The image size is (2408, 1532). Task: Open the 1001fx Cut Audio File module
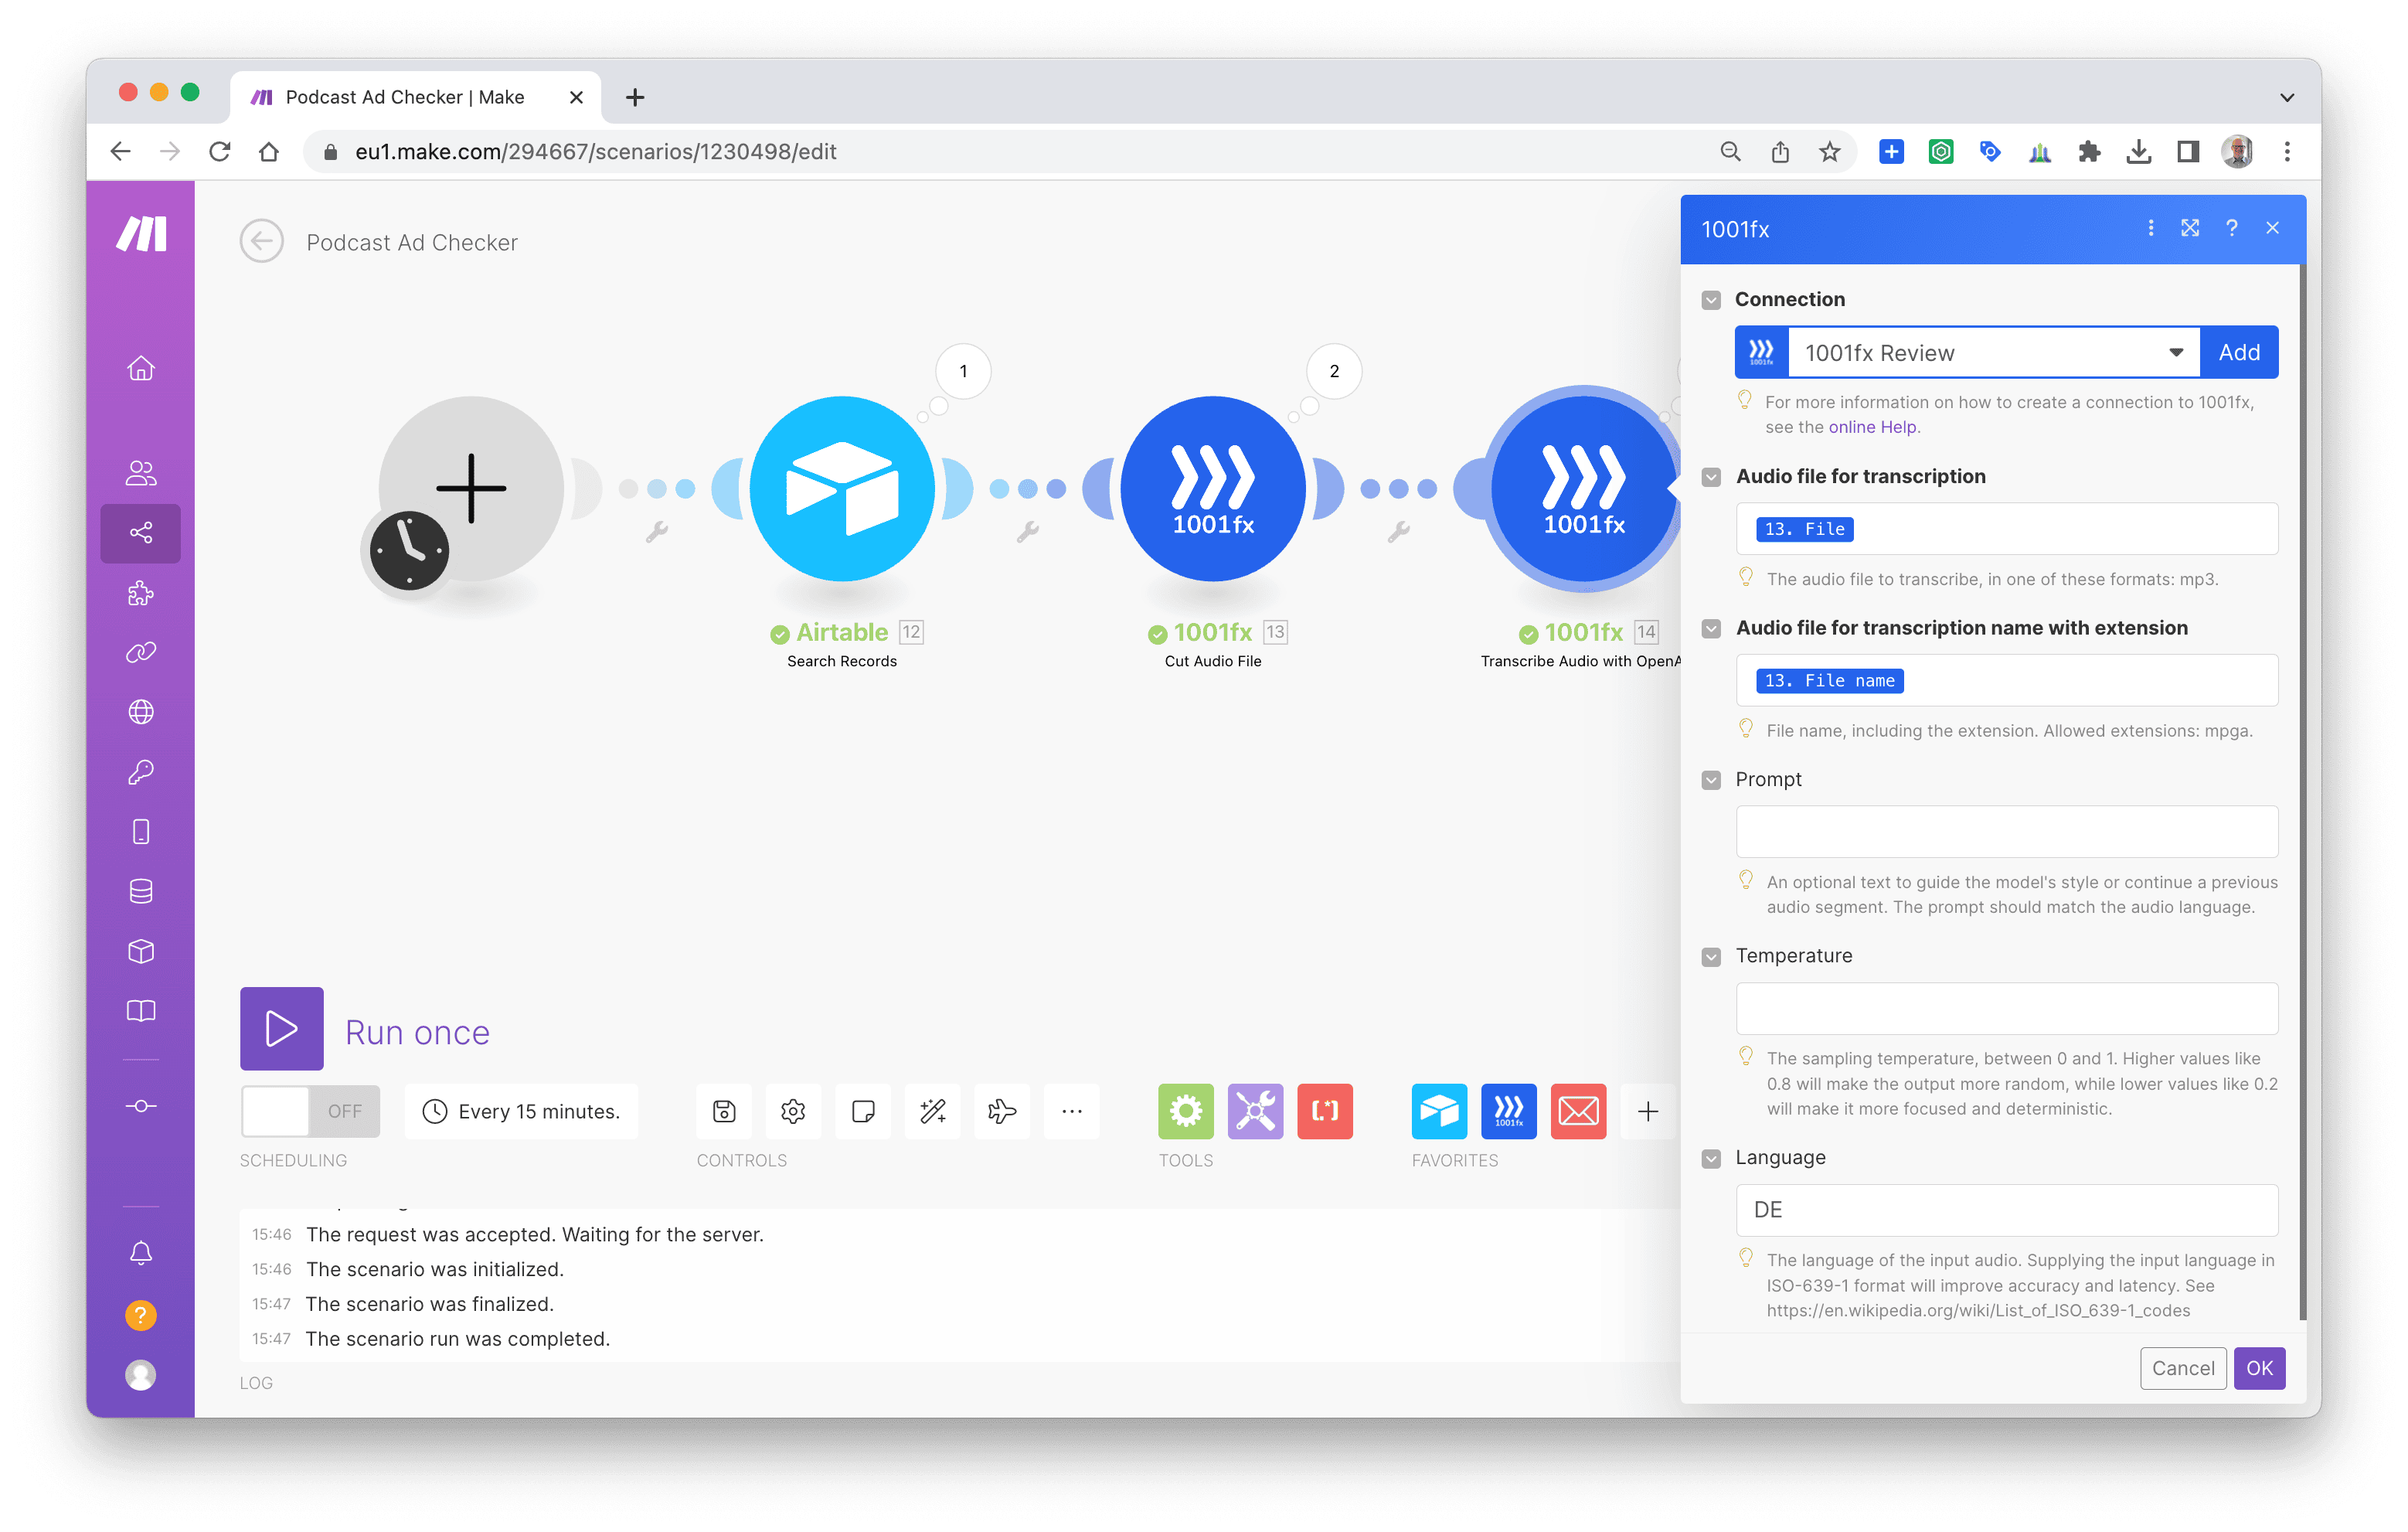(x=1212, y=489)
